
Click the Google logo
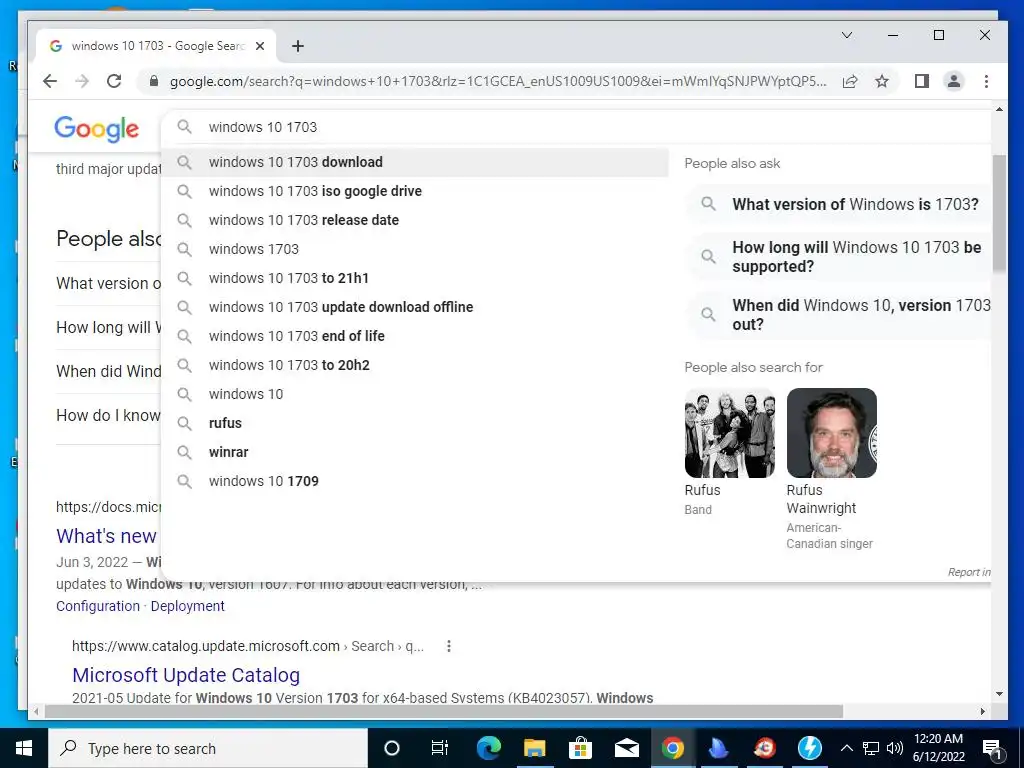pyautogui.click(x=97, y=129)
